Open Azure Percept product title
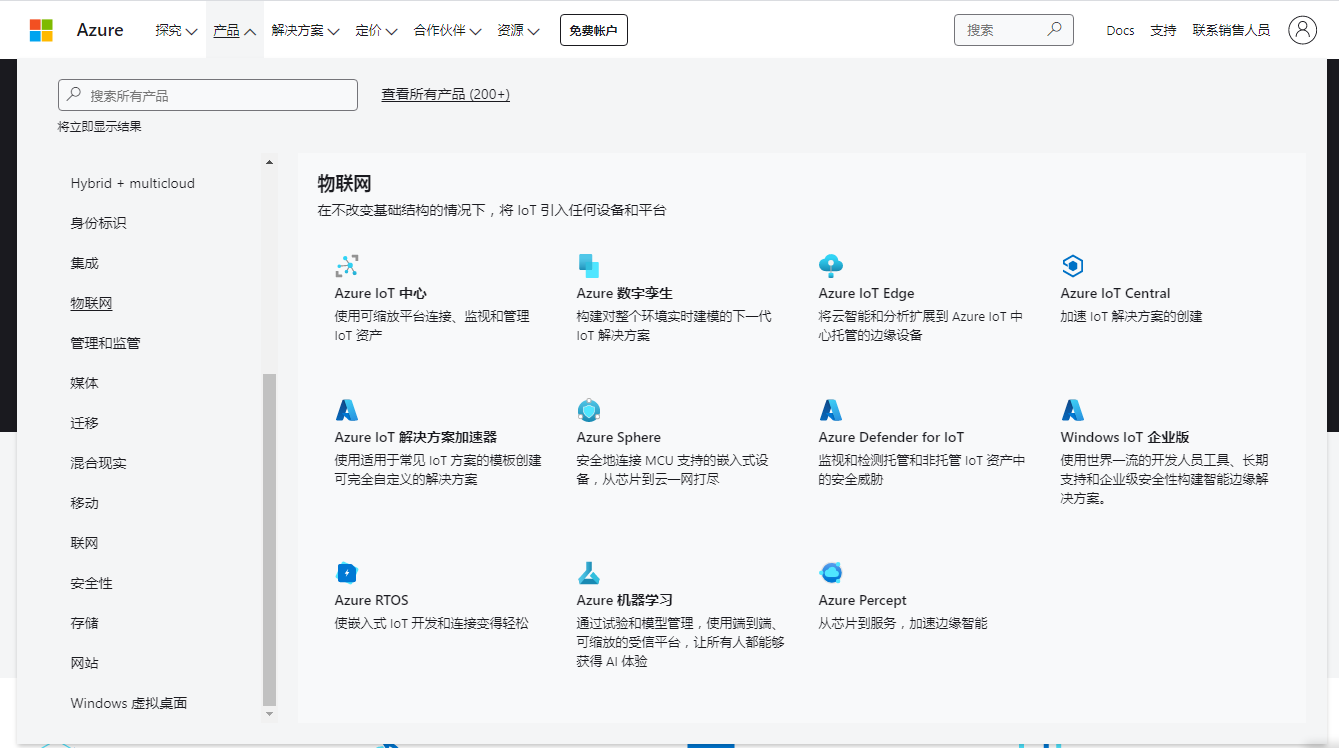The width and height of the screenshot is (1339, 748). pyautogui.click(x=862, y=600)
